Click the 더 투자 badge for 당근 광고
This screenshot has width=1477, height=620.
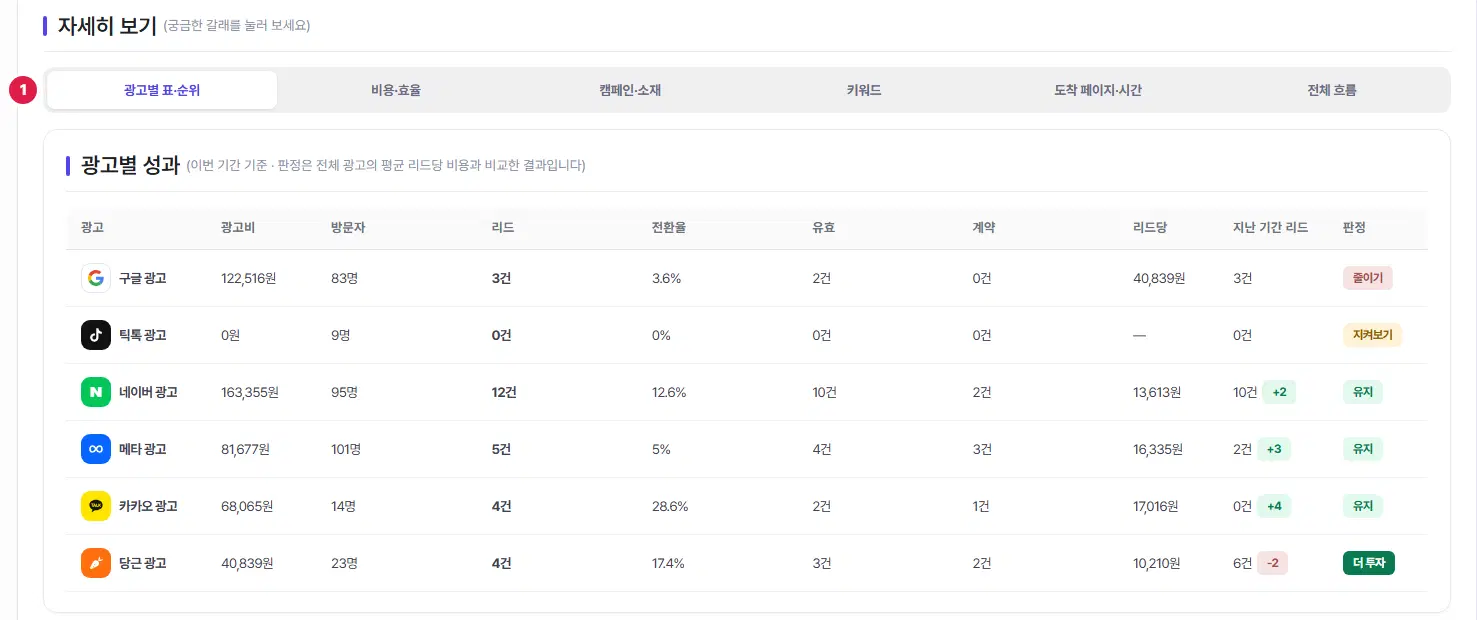[1369, 563]
